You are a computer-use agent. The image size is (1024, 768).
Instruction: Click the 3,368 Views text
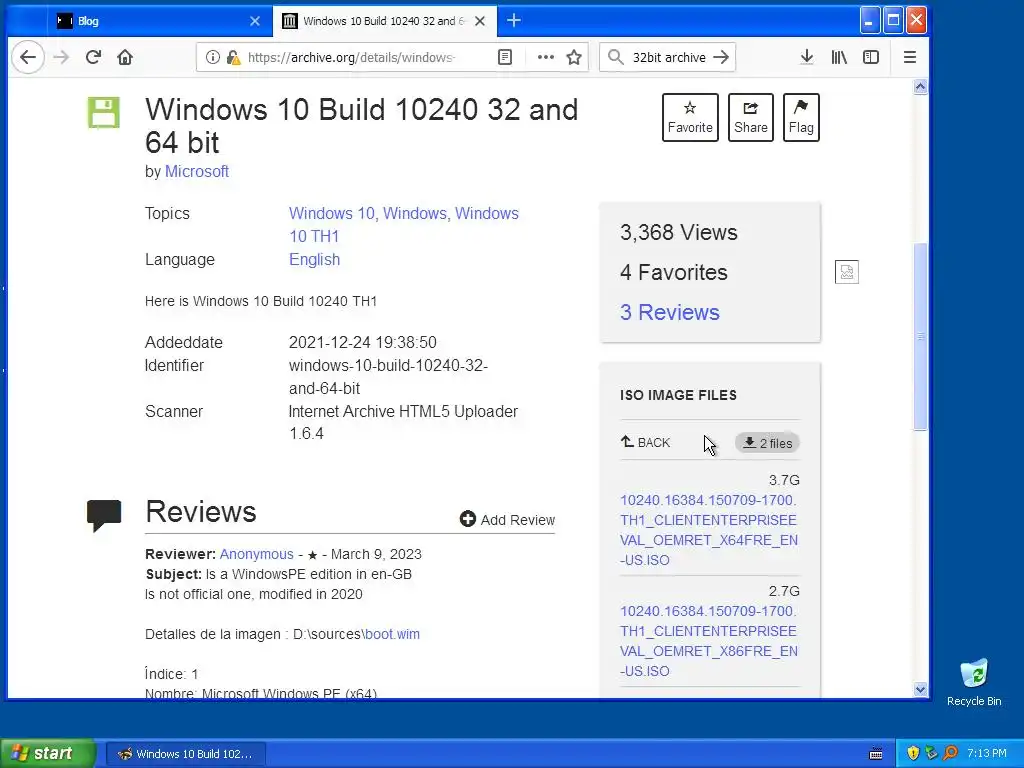[x=679, y=232]
